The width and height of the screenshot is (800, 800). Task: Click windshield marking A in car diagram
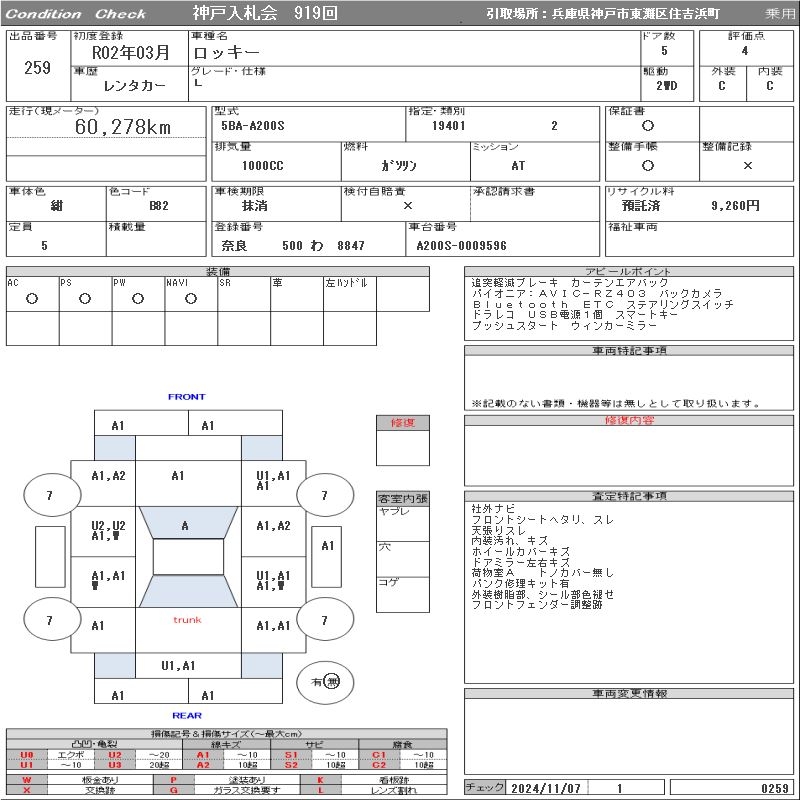pyautogui.click(x=185, y=526)
